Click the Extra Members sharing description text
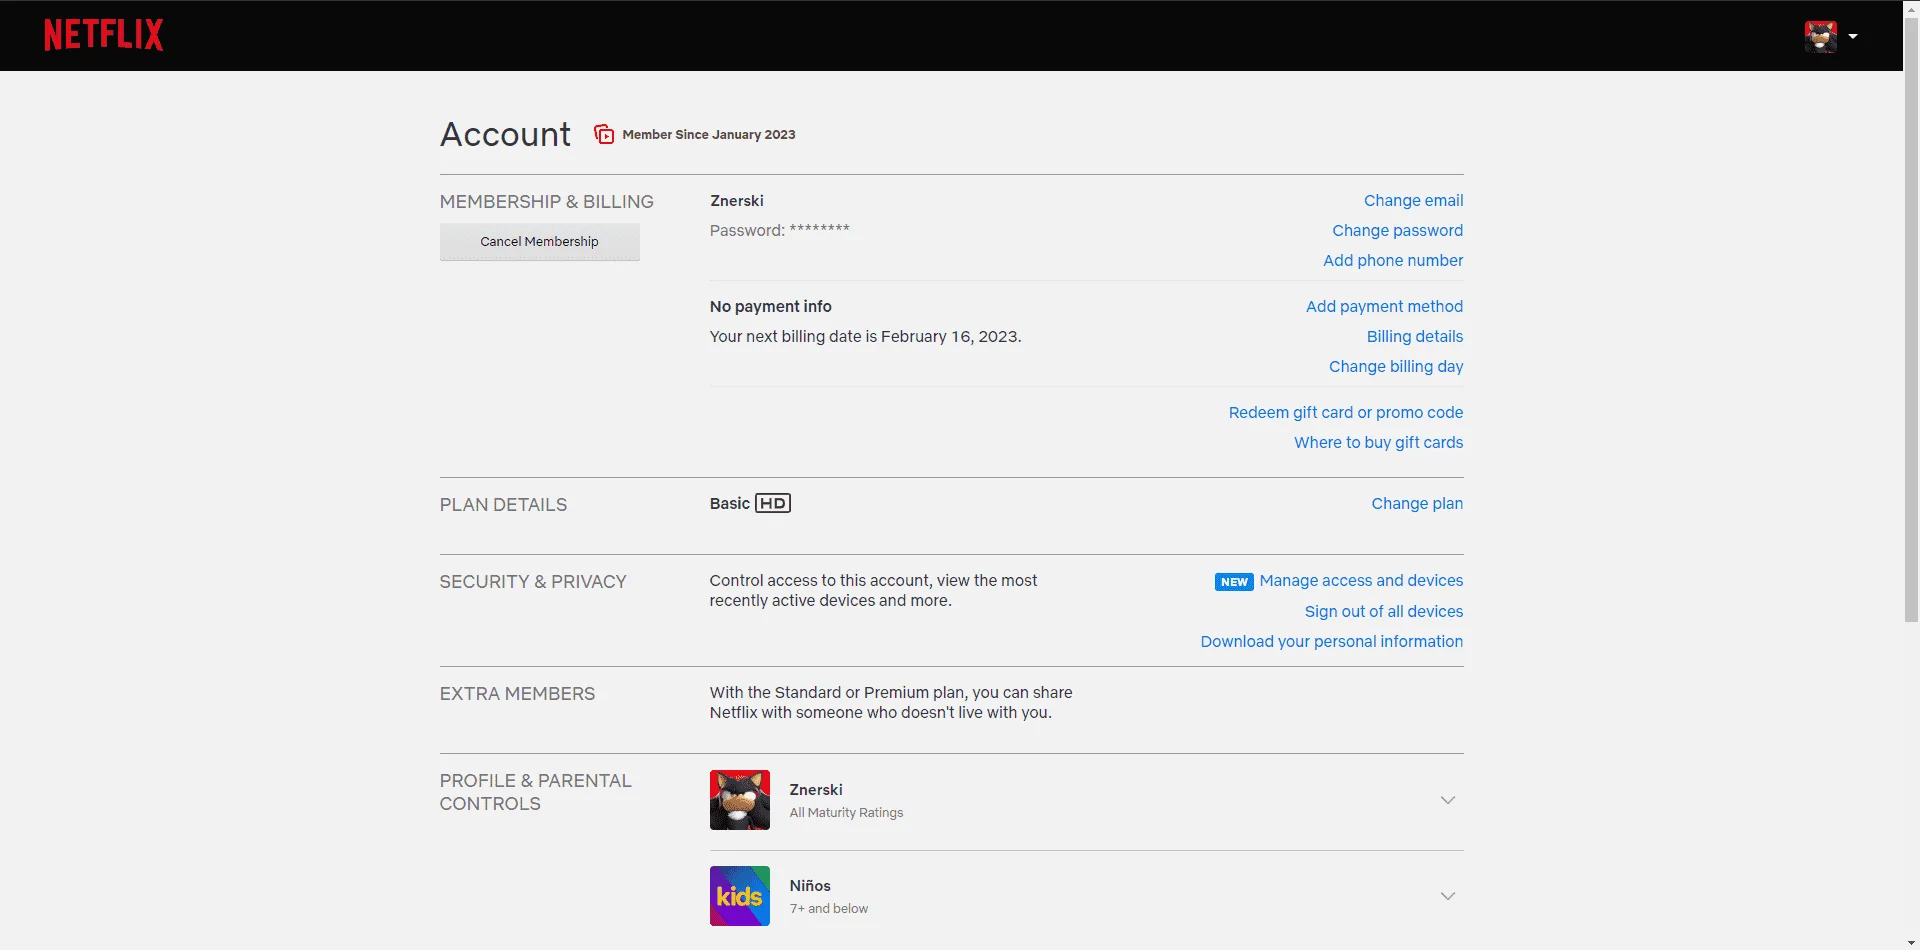The image size is (1920, 950). 891,702
